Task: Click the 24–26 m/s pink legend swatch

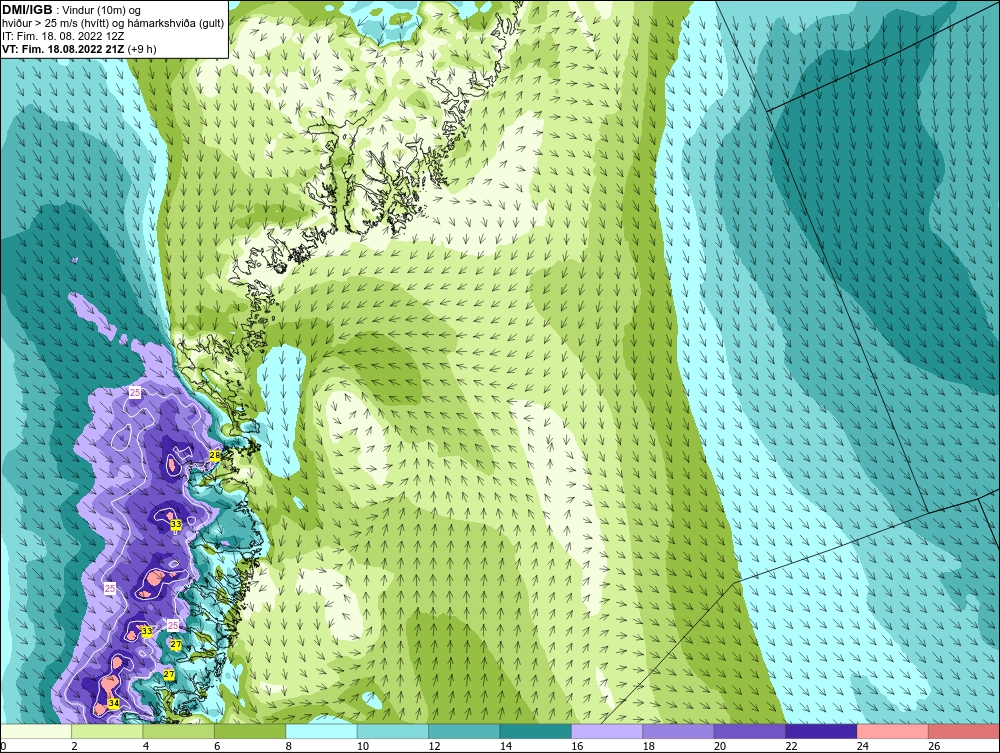Action: (x=893, y=731)
